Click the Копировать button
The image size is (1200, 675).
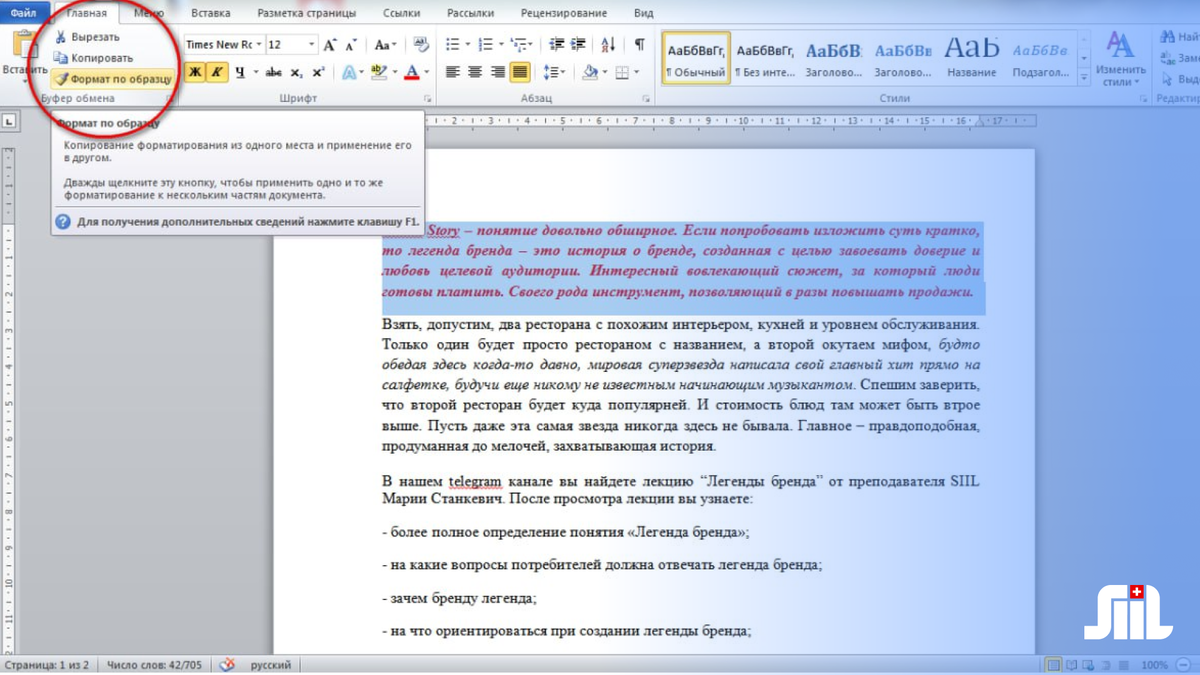94,58
